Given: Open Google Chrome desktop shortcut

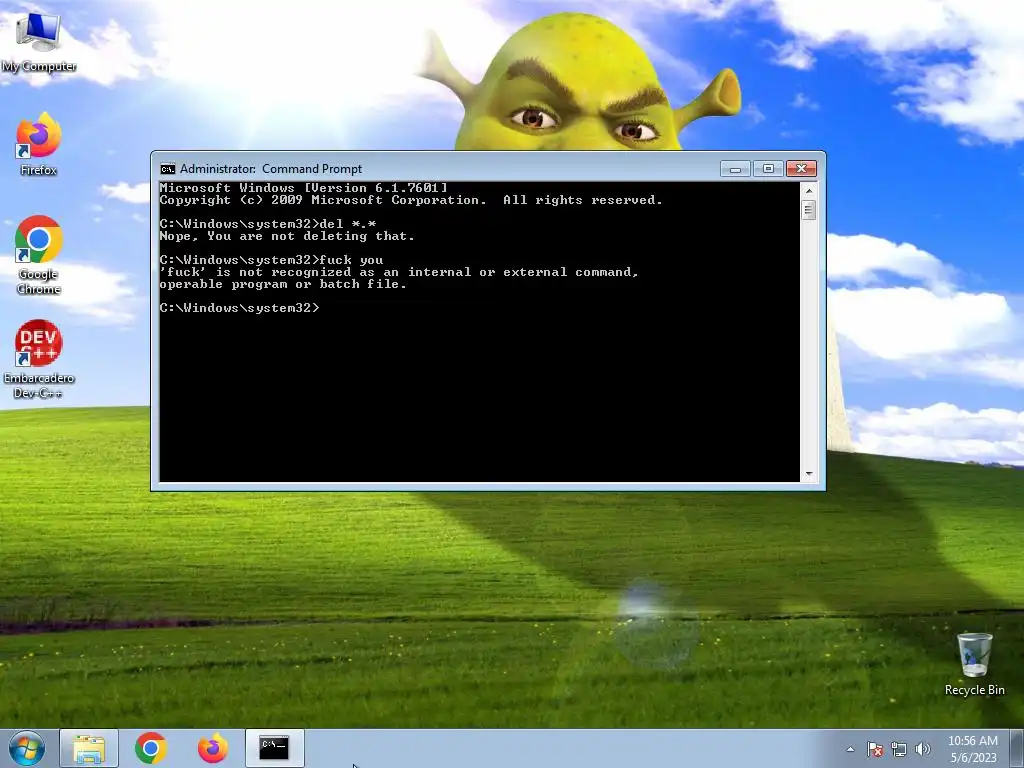Looking at the screenshot, I should click(39, 255).
